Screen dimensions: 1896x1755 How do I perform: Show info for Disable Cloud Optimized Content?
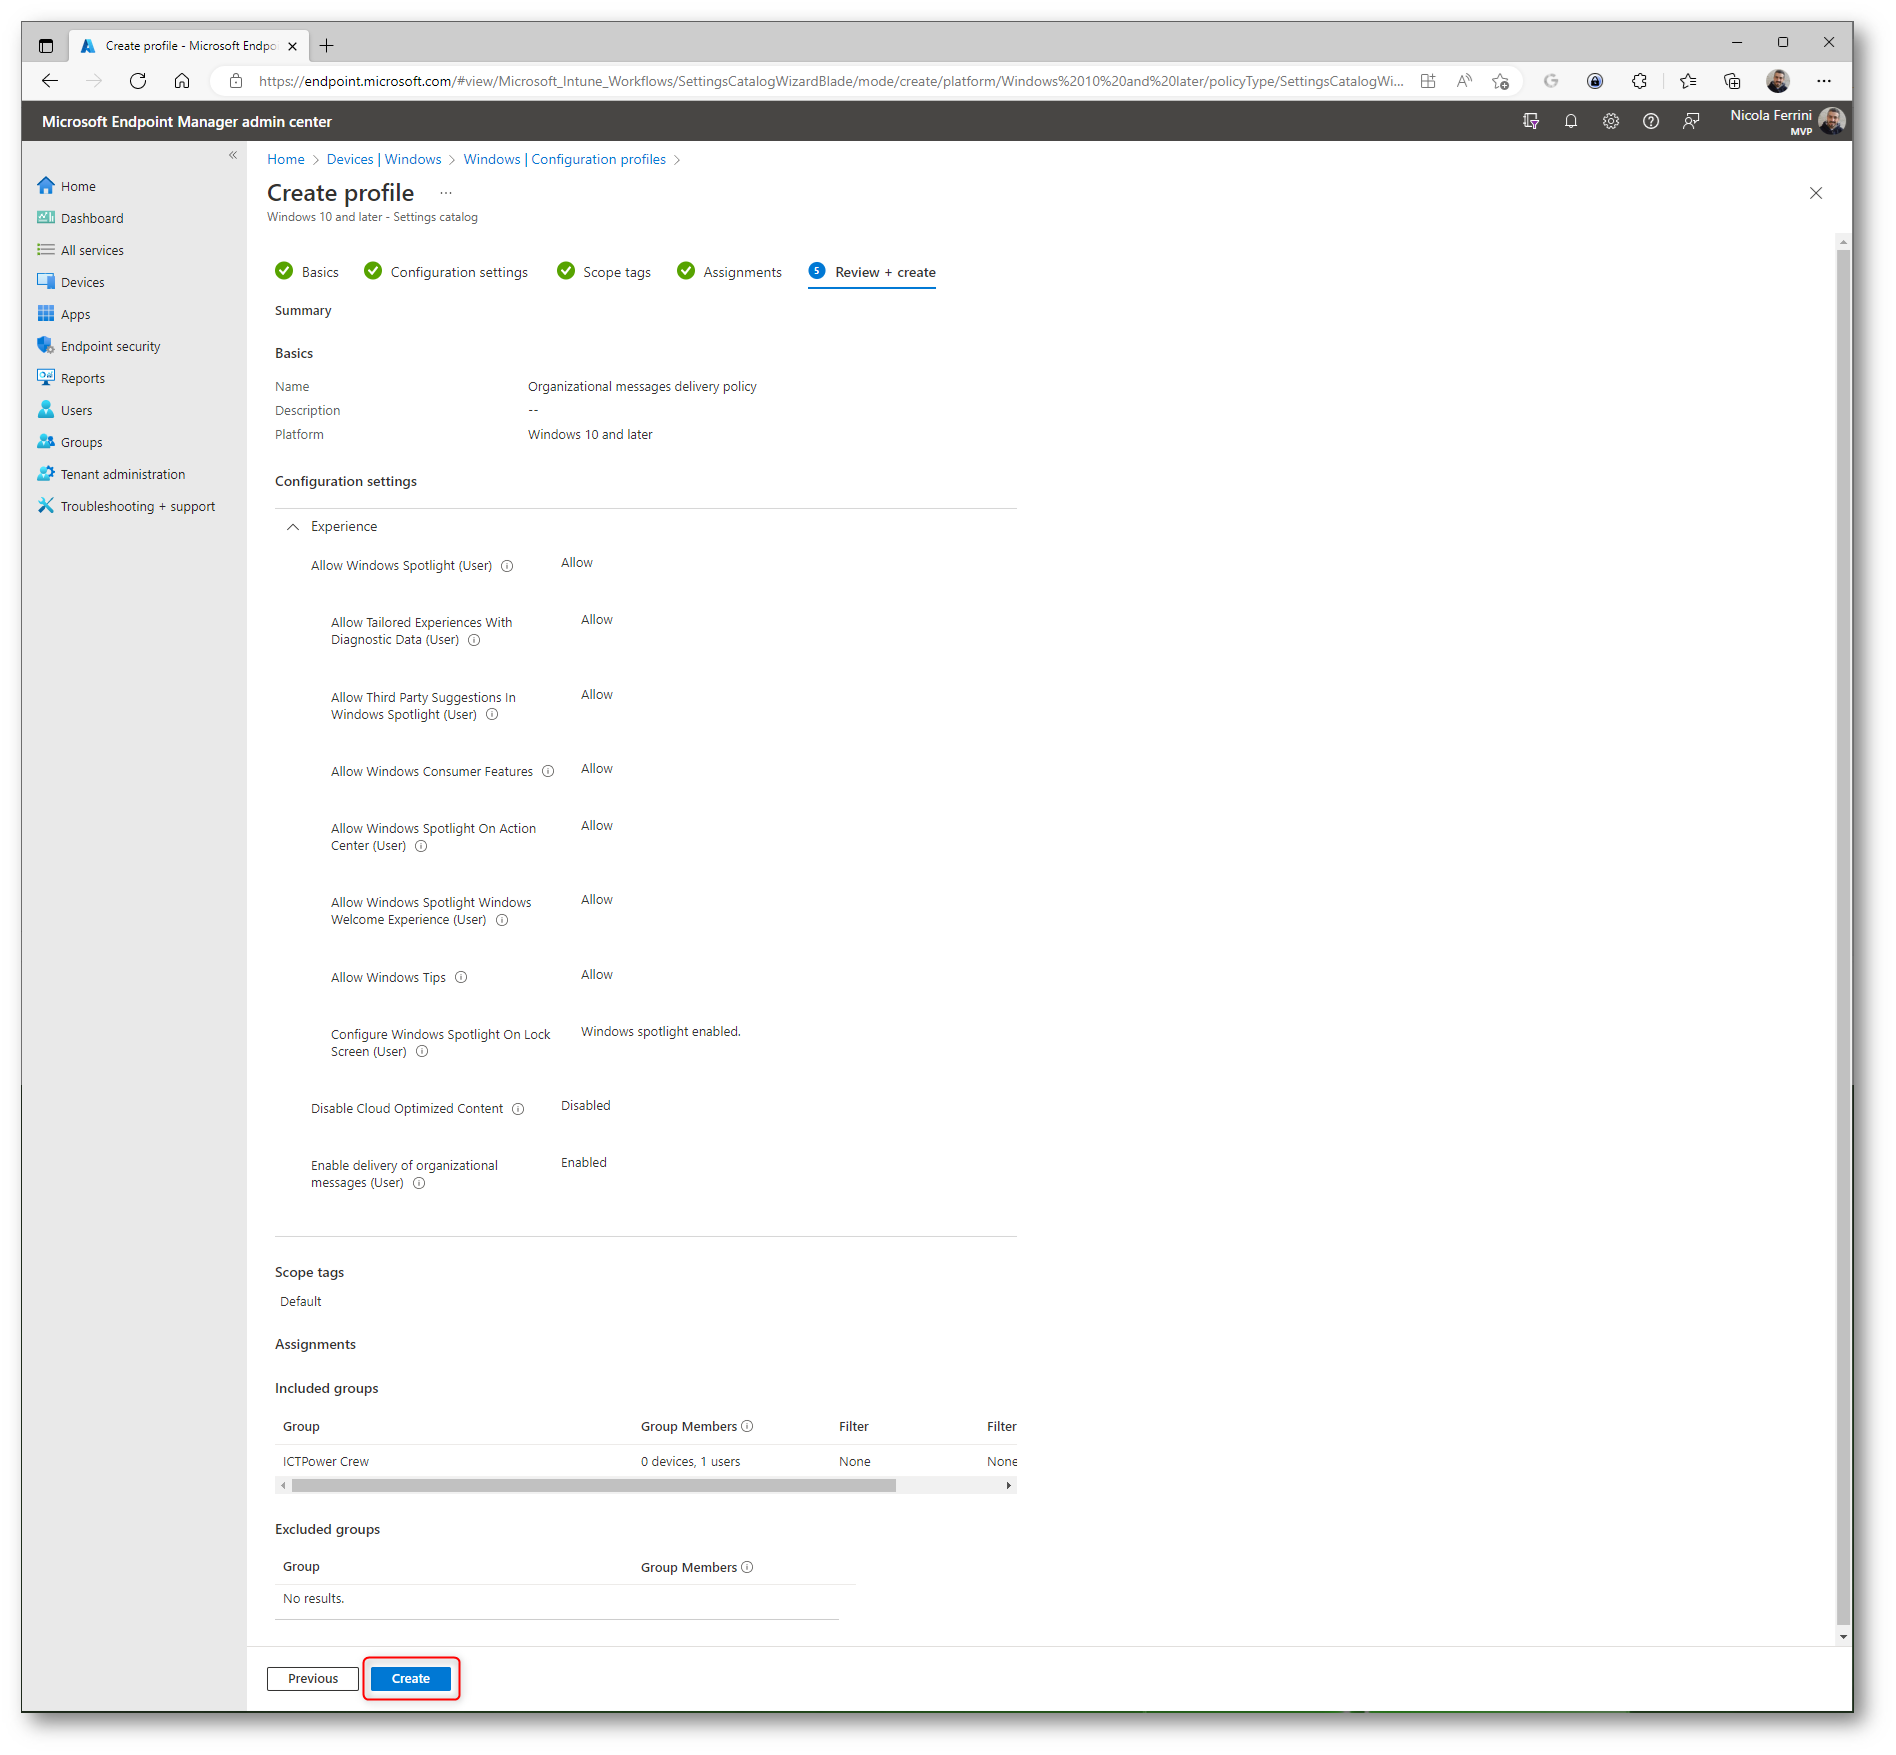pyautogui.click(x=518, y=1109)
